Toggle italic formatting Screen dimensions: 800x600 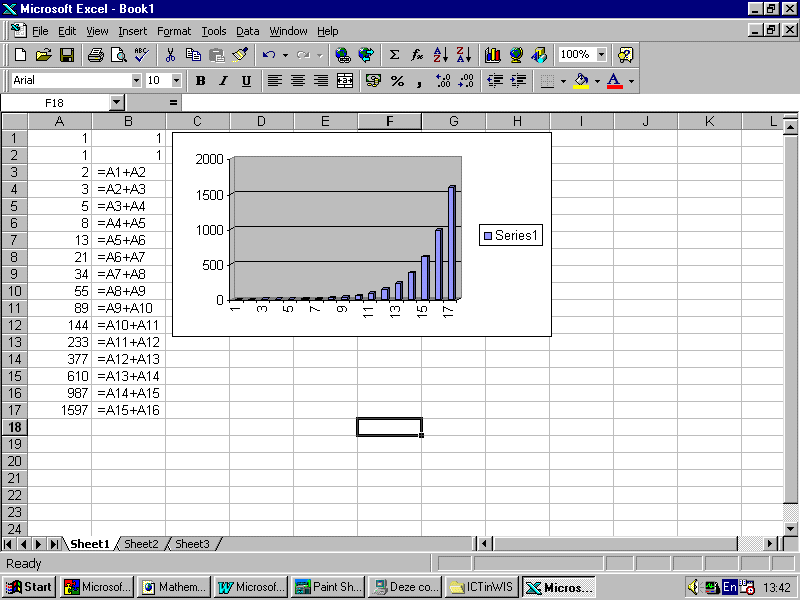[223, 81]
